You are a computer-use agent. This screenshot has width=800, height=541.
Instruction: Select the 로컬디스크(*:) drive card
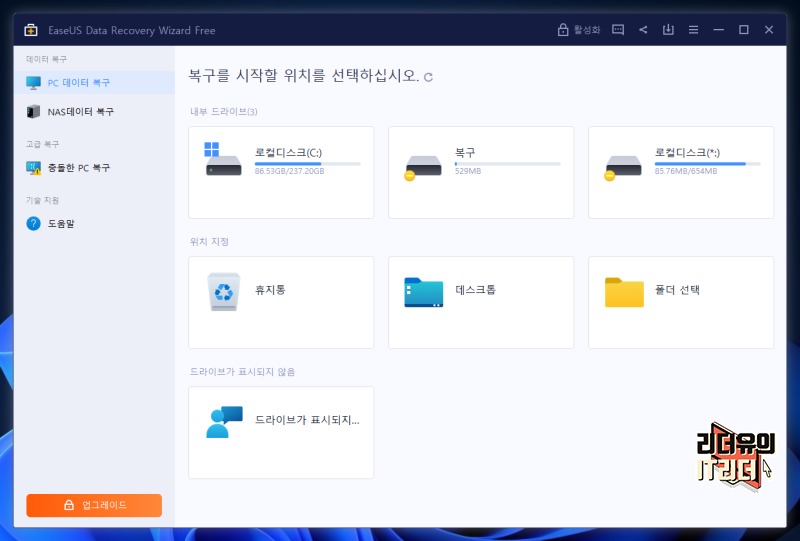681,173
